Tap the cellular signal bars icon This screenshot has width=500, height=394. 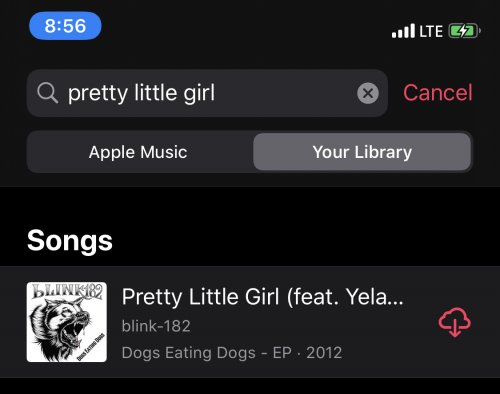tap(403, 31)
